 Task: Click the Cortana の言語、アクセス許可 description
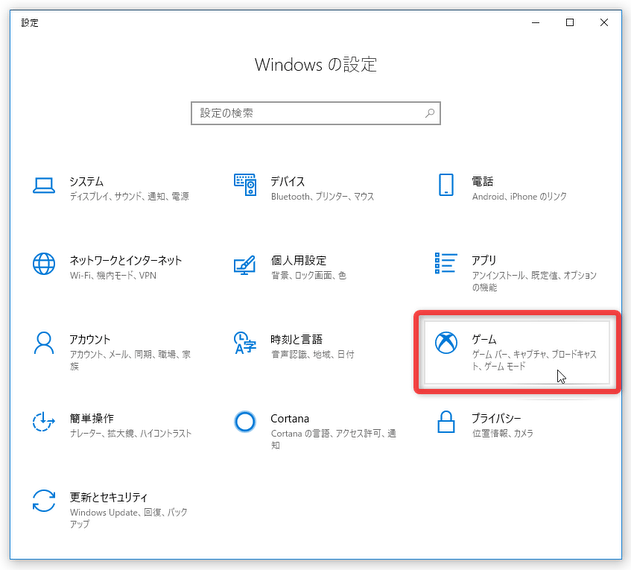(333, 439)
